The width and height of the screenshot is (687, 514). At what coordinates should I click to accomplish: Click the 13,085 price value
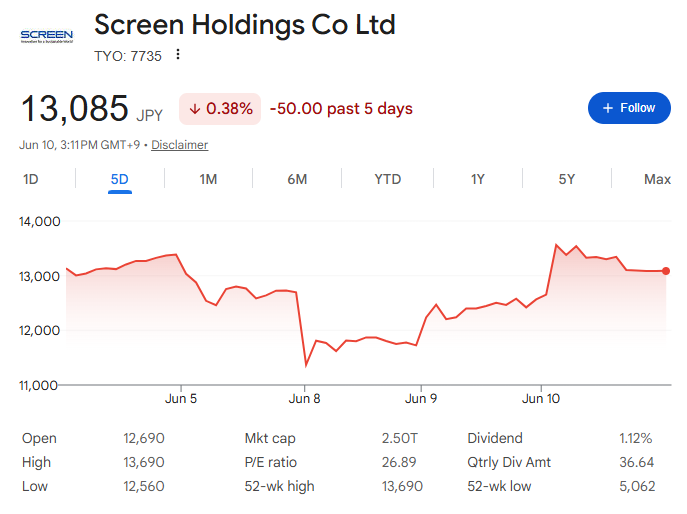point(74,109)
